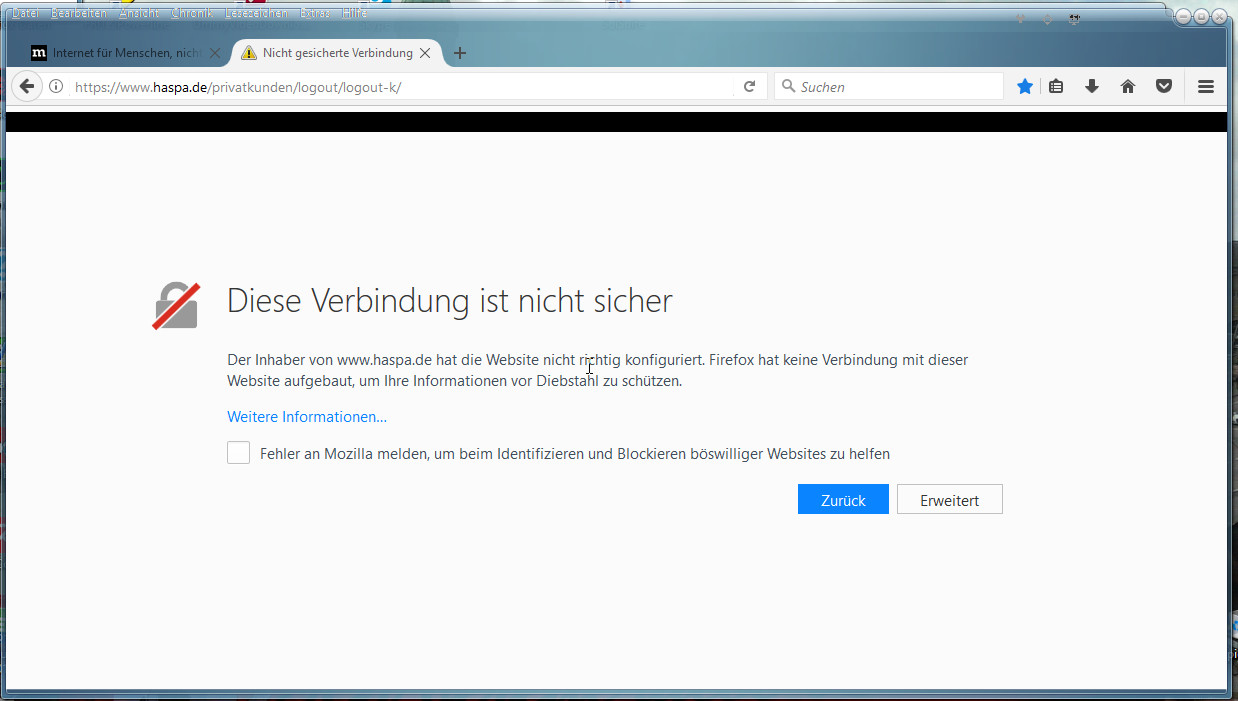Image resolution: width=1238 pixels, height=701 pixels.
Task: Open the Pocket icon
Action: point(1164,87)
